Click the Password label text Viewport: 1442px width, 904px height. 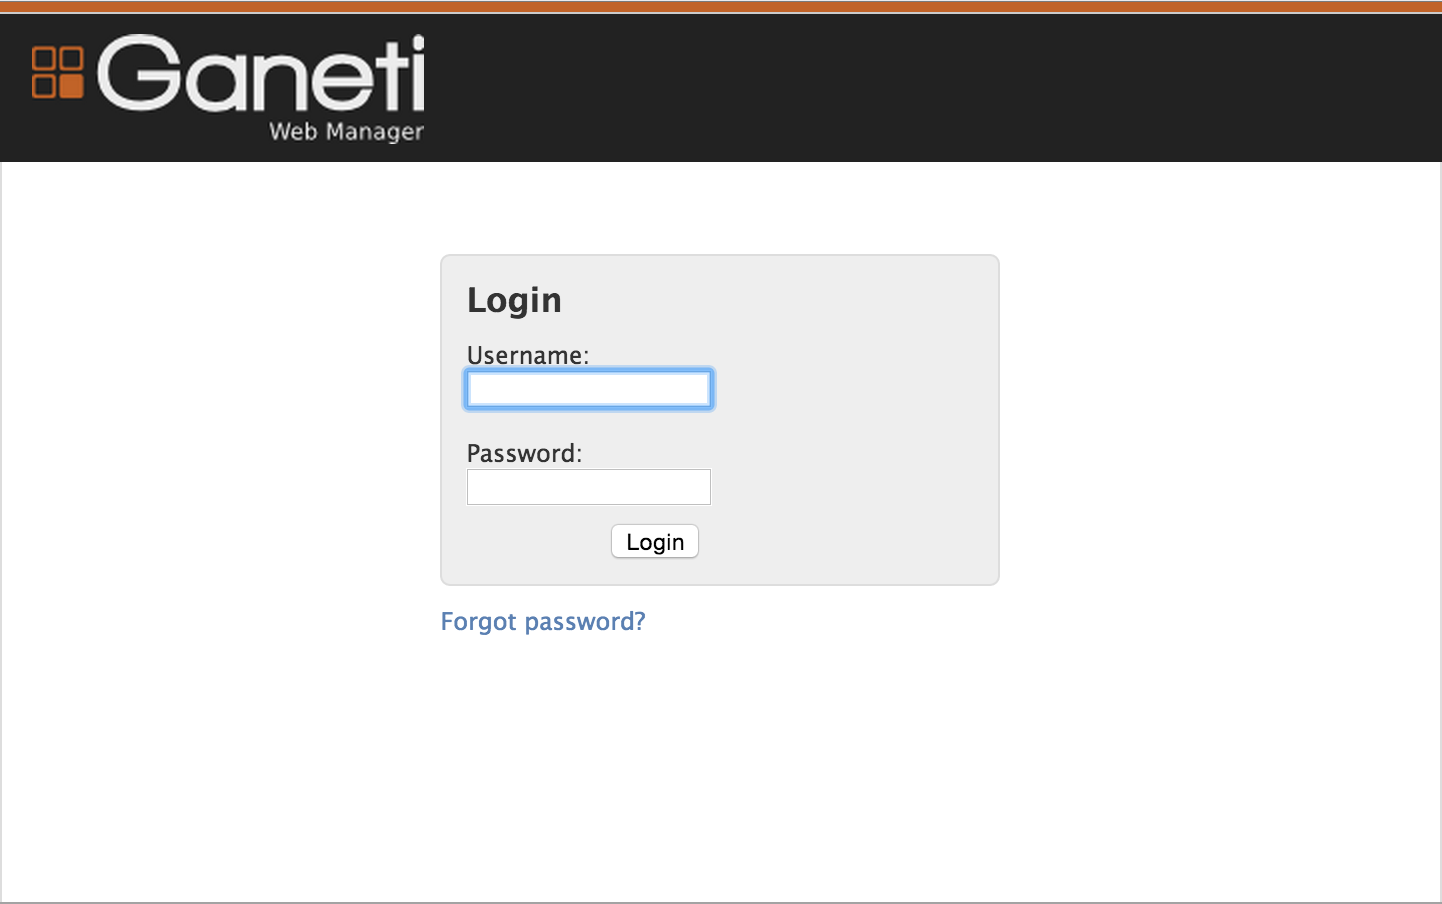pyautogui.click(x=524, y=453)
